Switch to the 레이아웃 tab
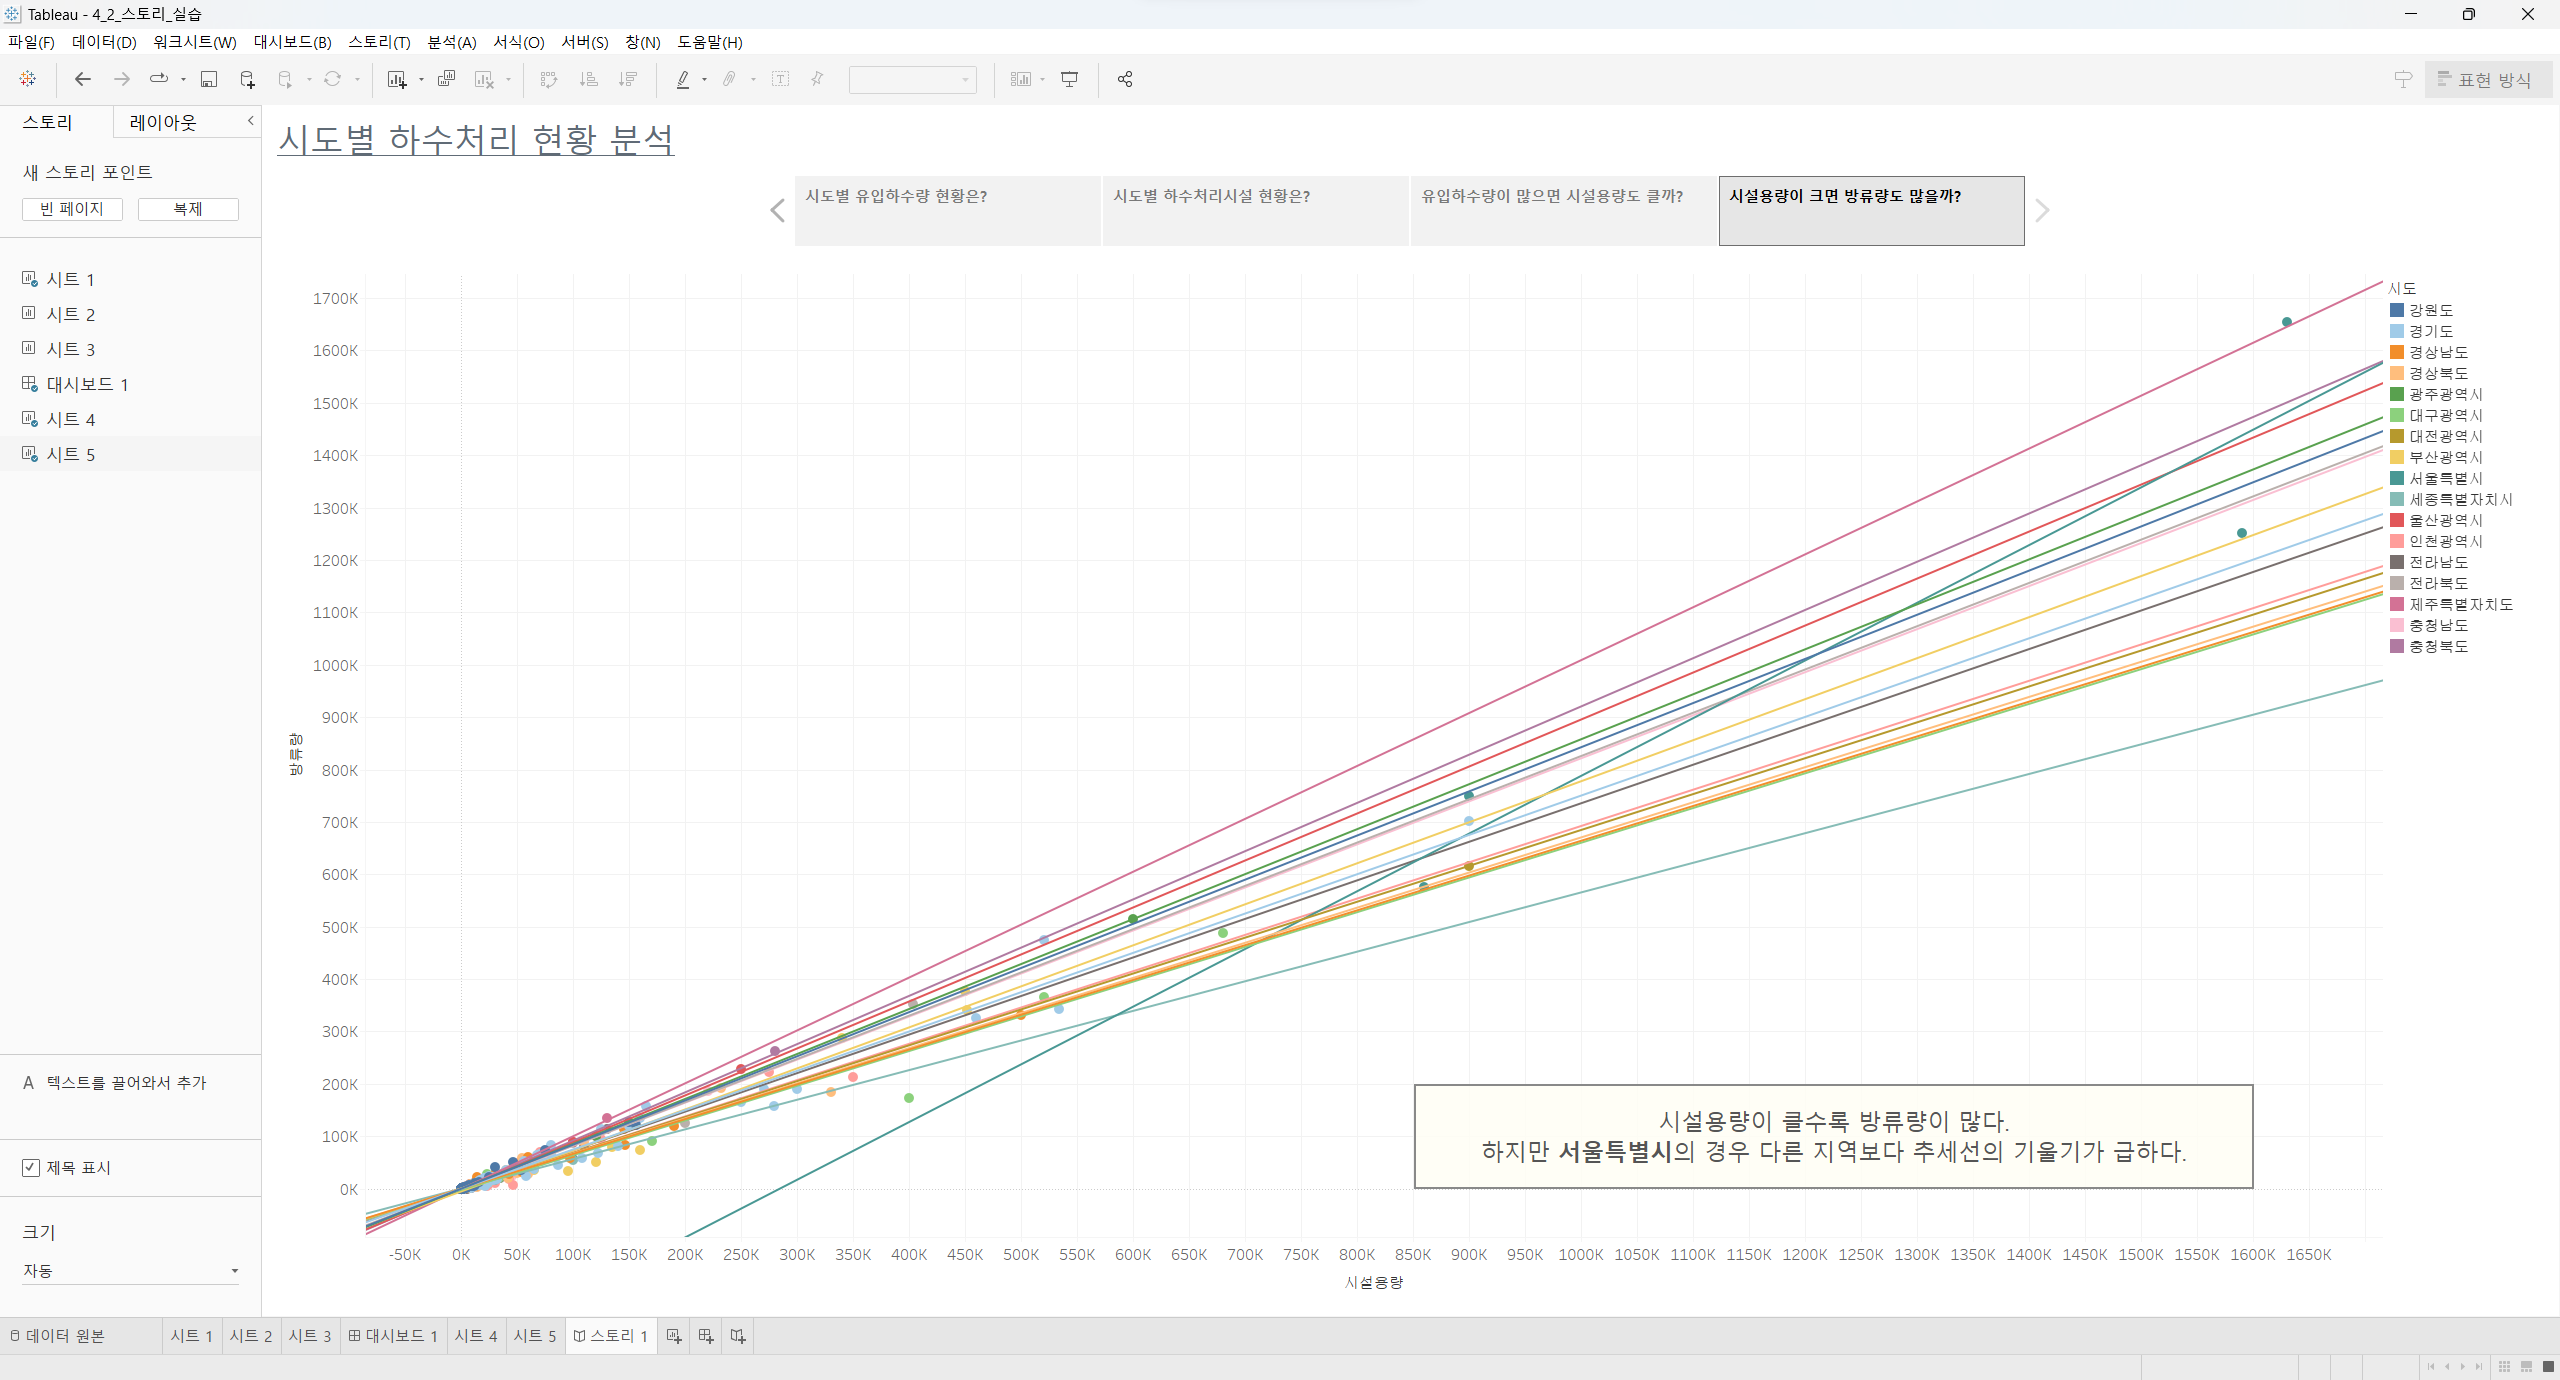Screen dimensions: 2560x1380 coord(163,122)
